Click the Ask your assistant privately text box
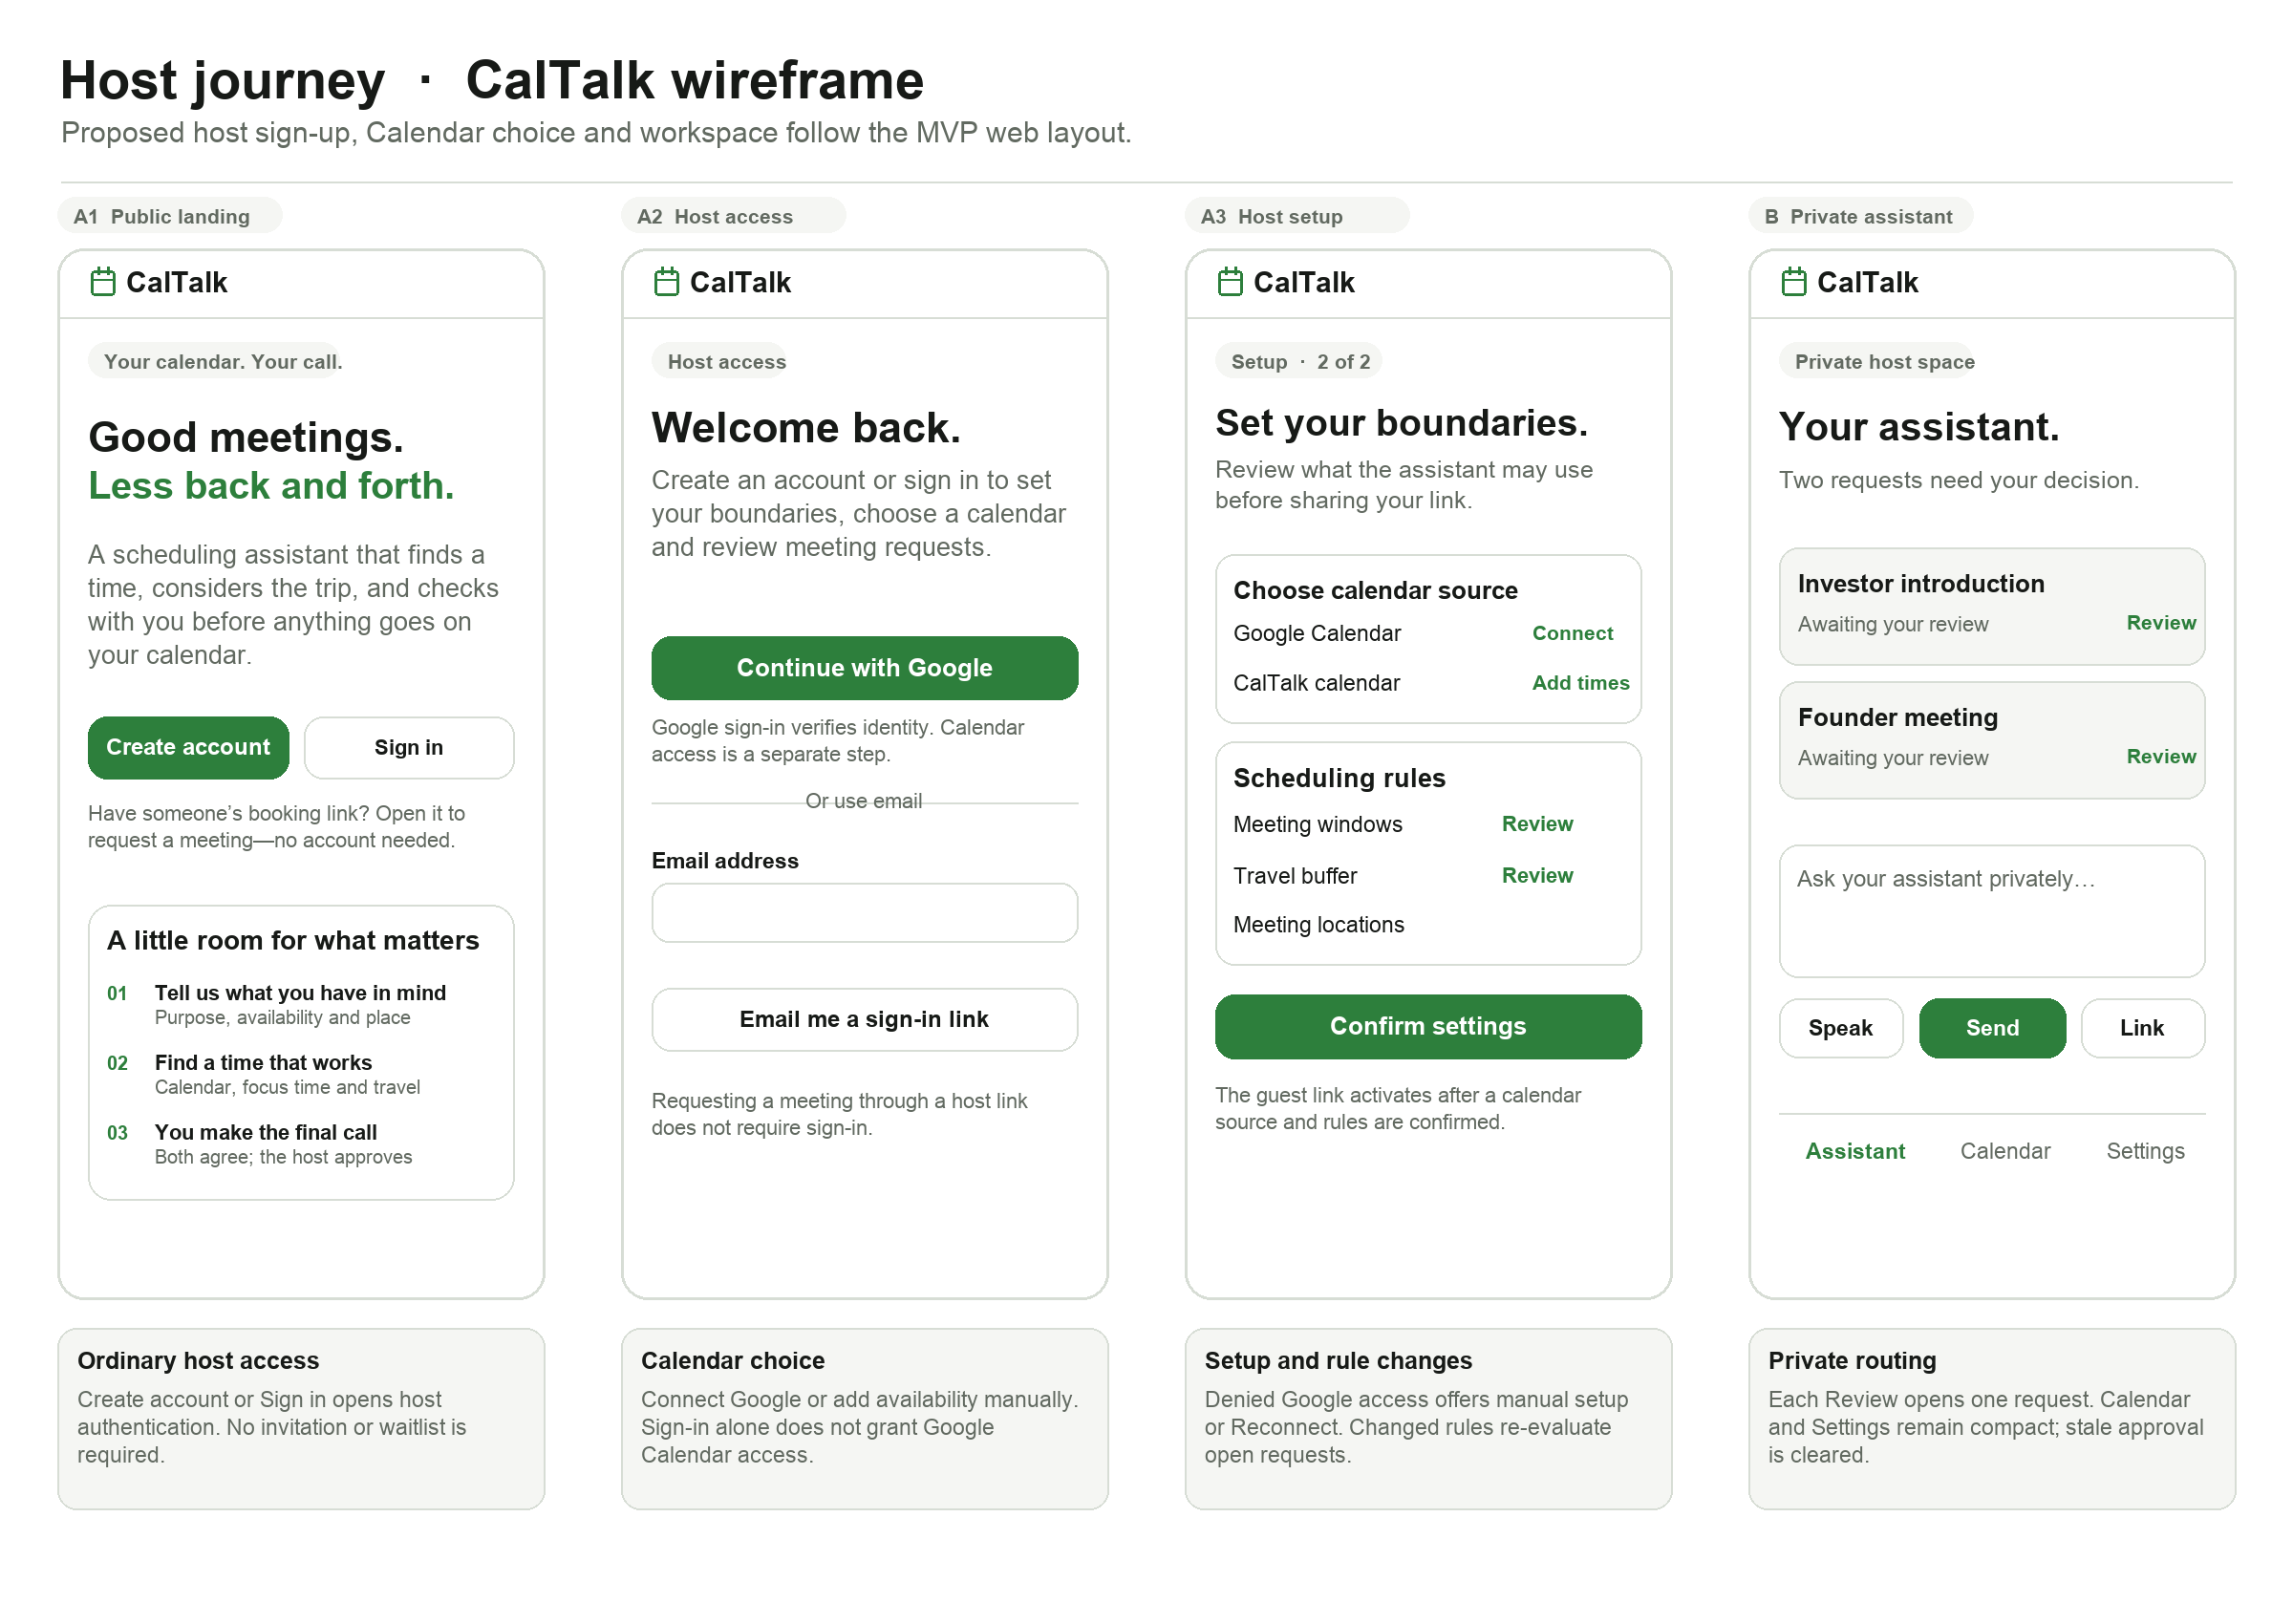This screenshot has width=2293, height=1624. tap(1990, 911)
